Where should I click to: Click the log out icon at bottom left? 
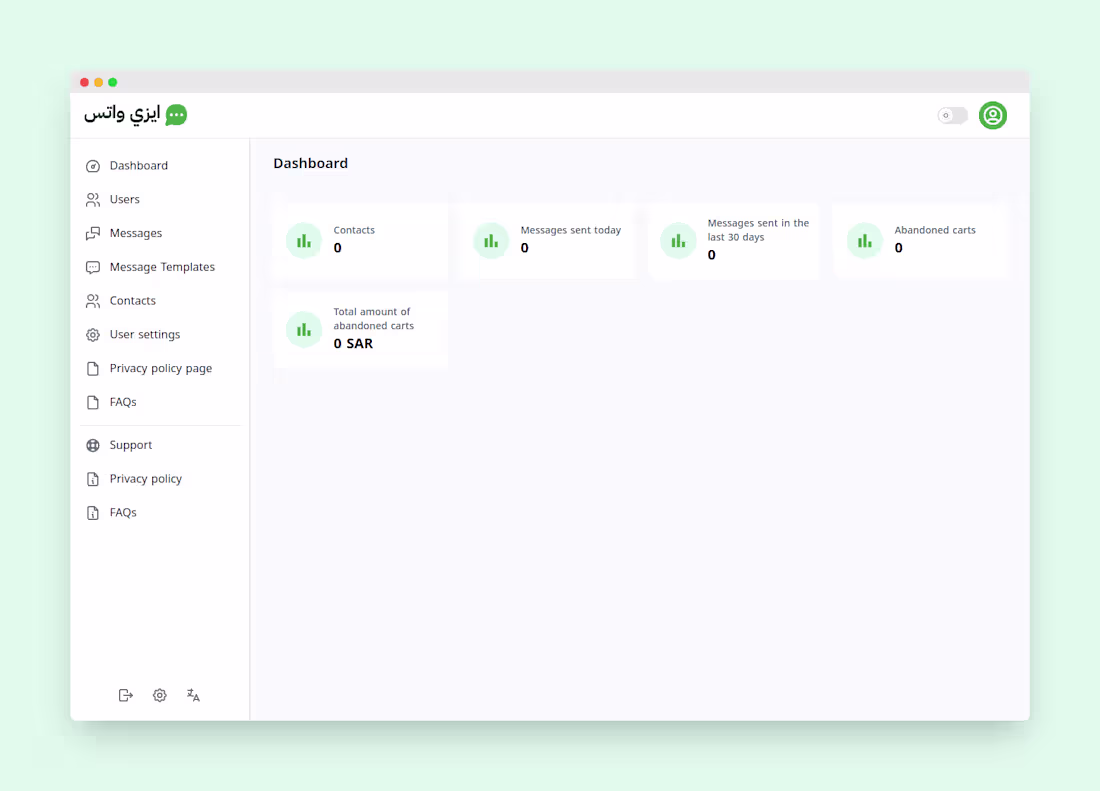point(126,695)
